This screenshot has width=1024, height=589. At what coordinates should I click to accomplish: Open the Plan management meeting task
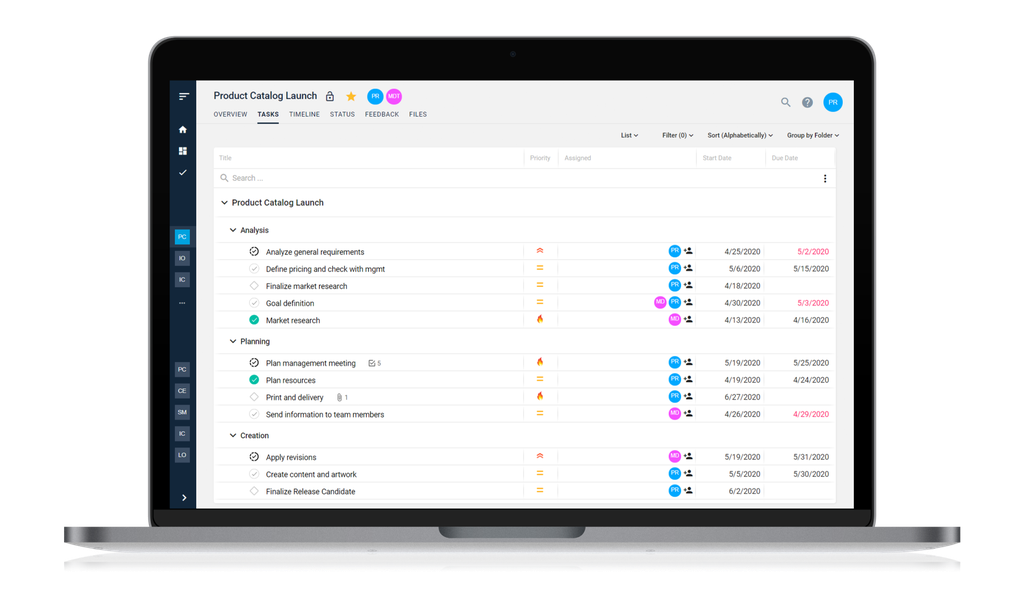(310, 363)
